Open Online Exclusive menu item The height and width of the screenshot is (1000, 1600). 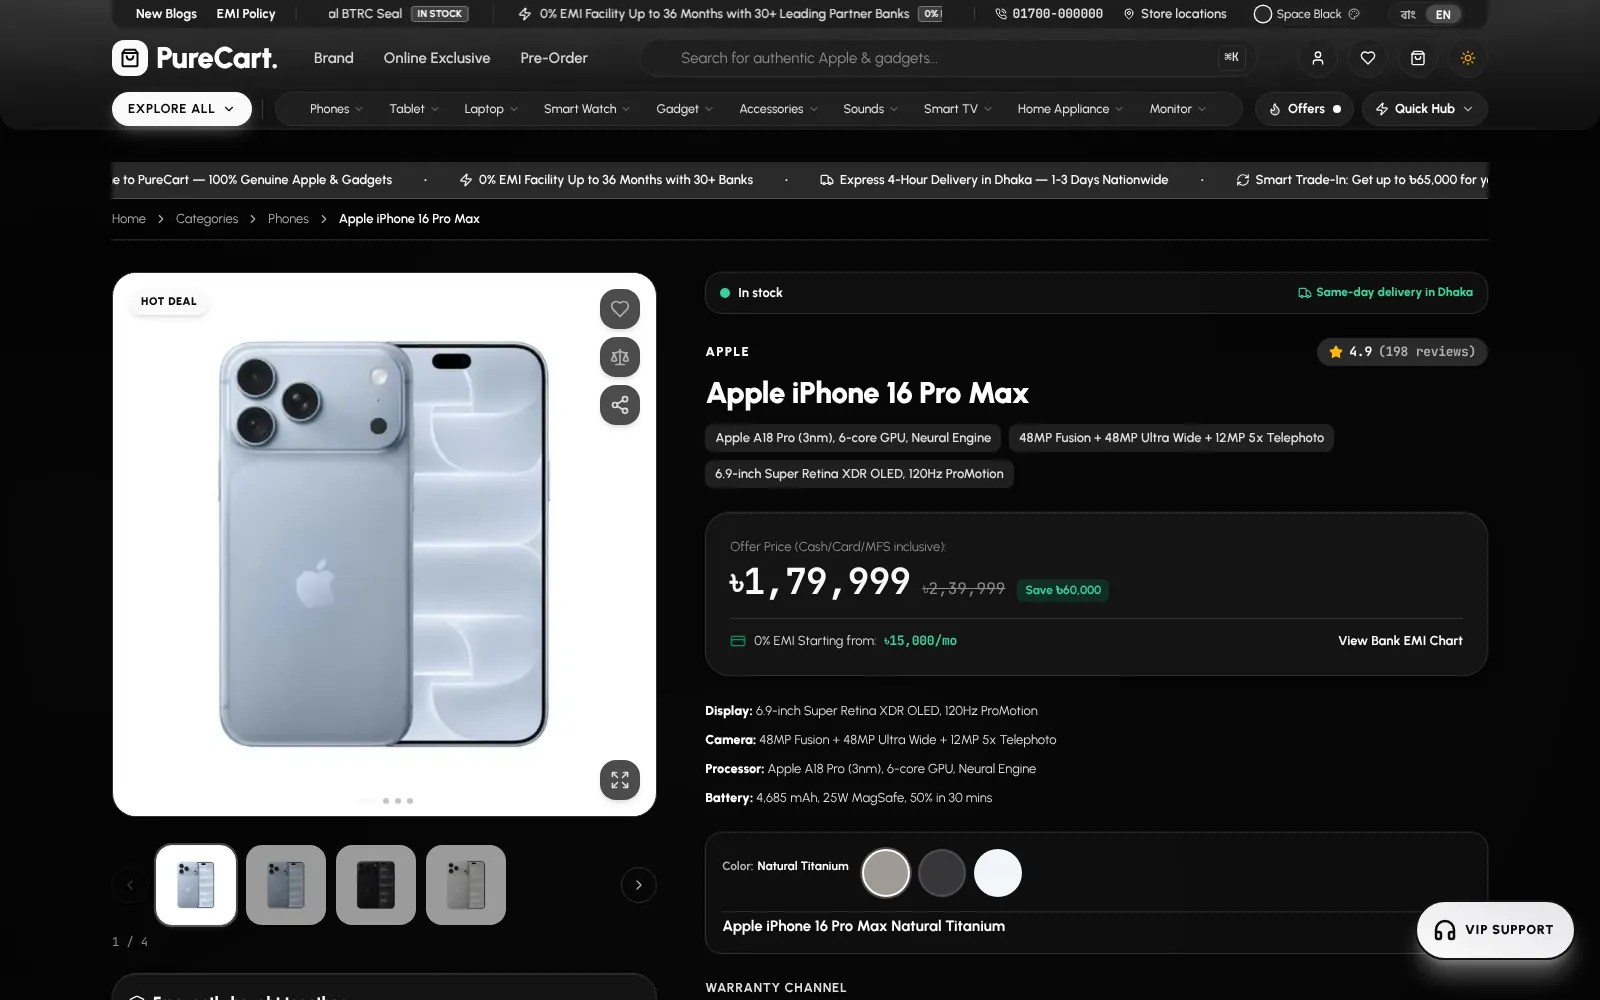coord(437,58)
